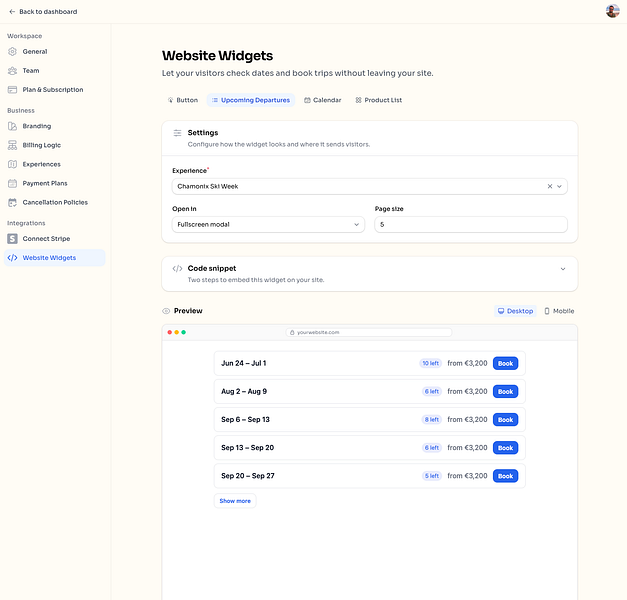Switch preview to Mobile view

559,311
